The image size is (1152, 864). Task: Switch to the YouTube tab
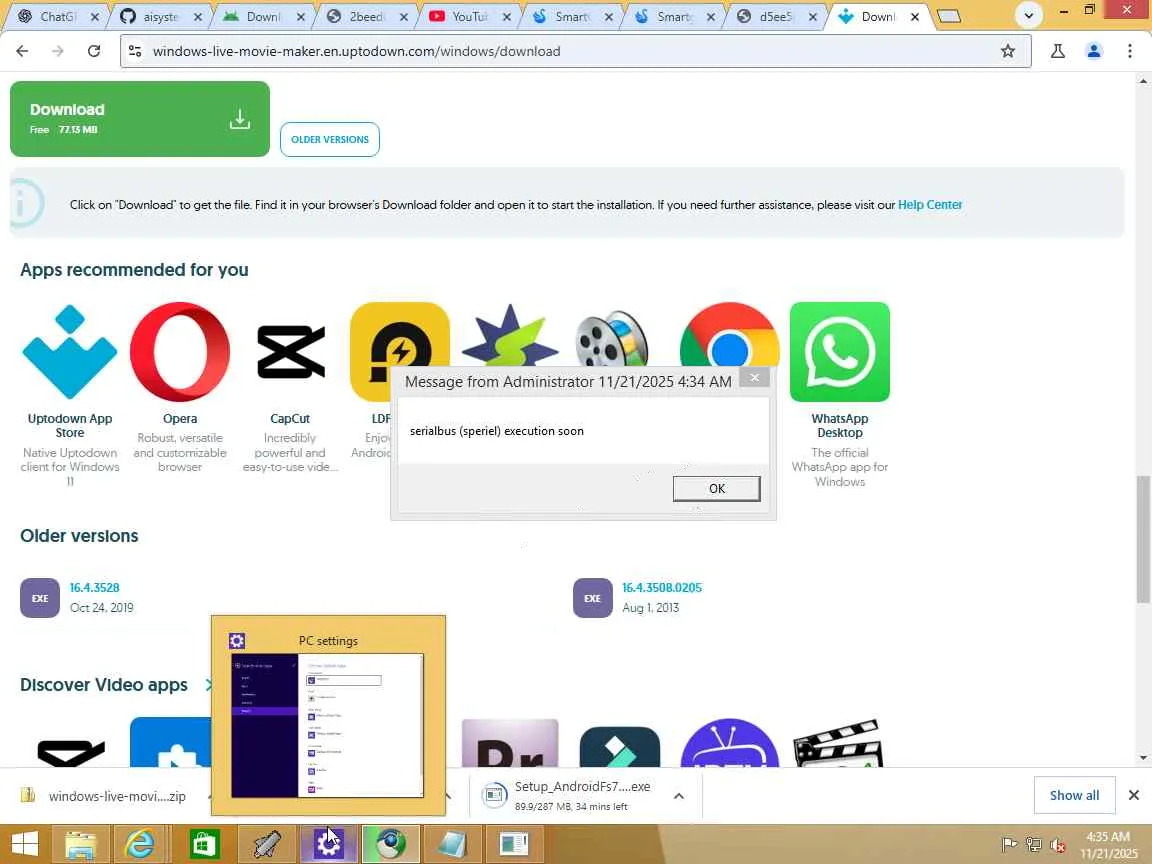click(x=467, y=16)
